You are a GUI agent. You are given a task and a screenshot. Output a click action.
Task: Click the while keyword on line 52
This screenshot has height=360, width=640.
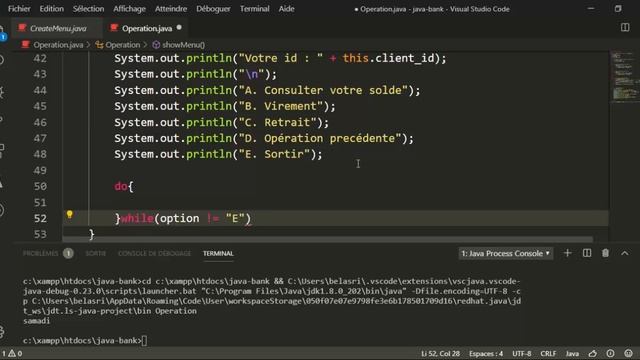click(137, 218)
